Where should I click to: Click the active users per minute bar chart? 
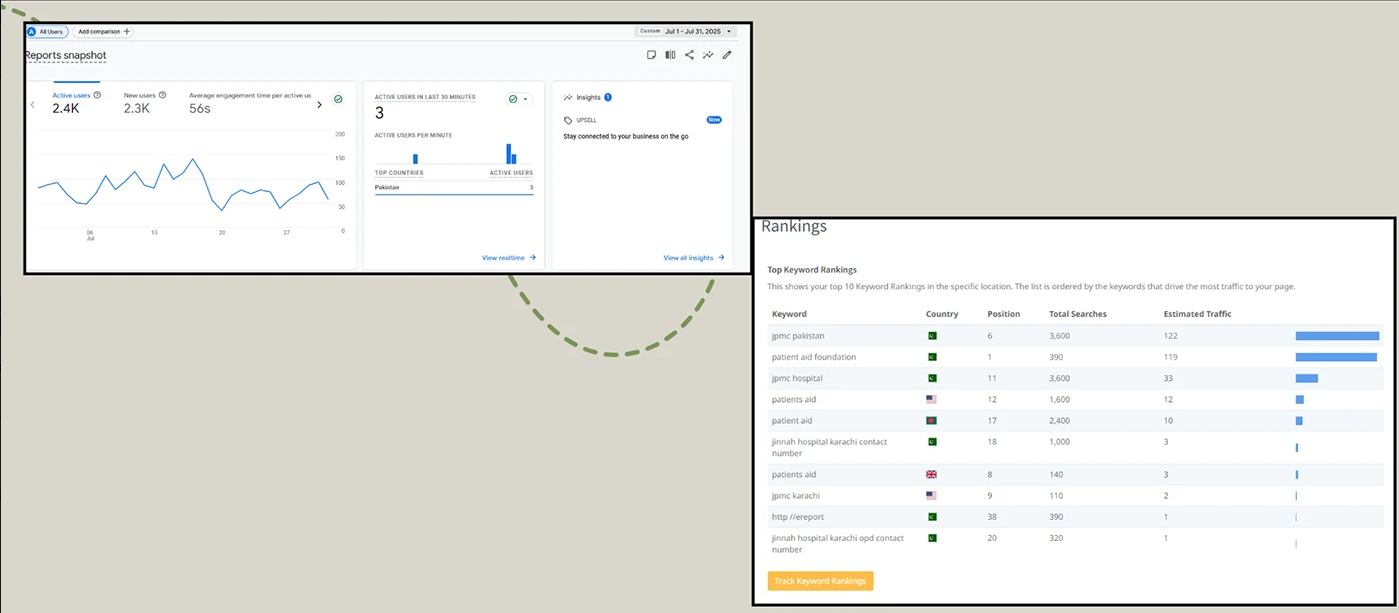click(x=454, y=153)
